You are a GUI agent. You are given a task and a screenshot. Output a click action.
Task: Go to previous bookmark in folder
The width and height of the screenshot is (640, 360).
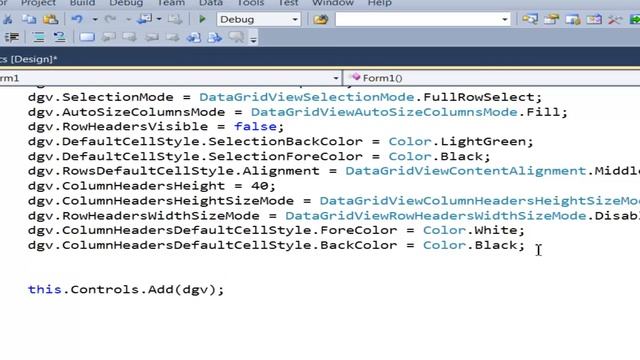[151, 38]
